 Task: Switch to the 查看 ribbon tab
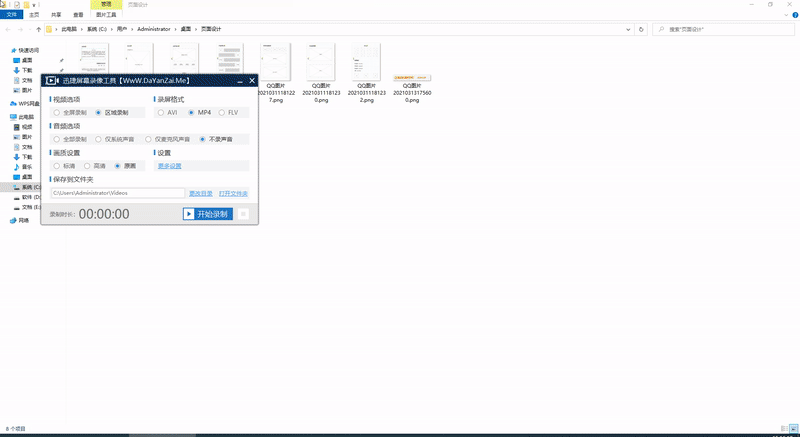78,15
